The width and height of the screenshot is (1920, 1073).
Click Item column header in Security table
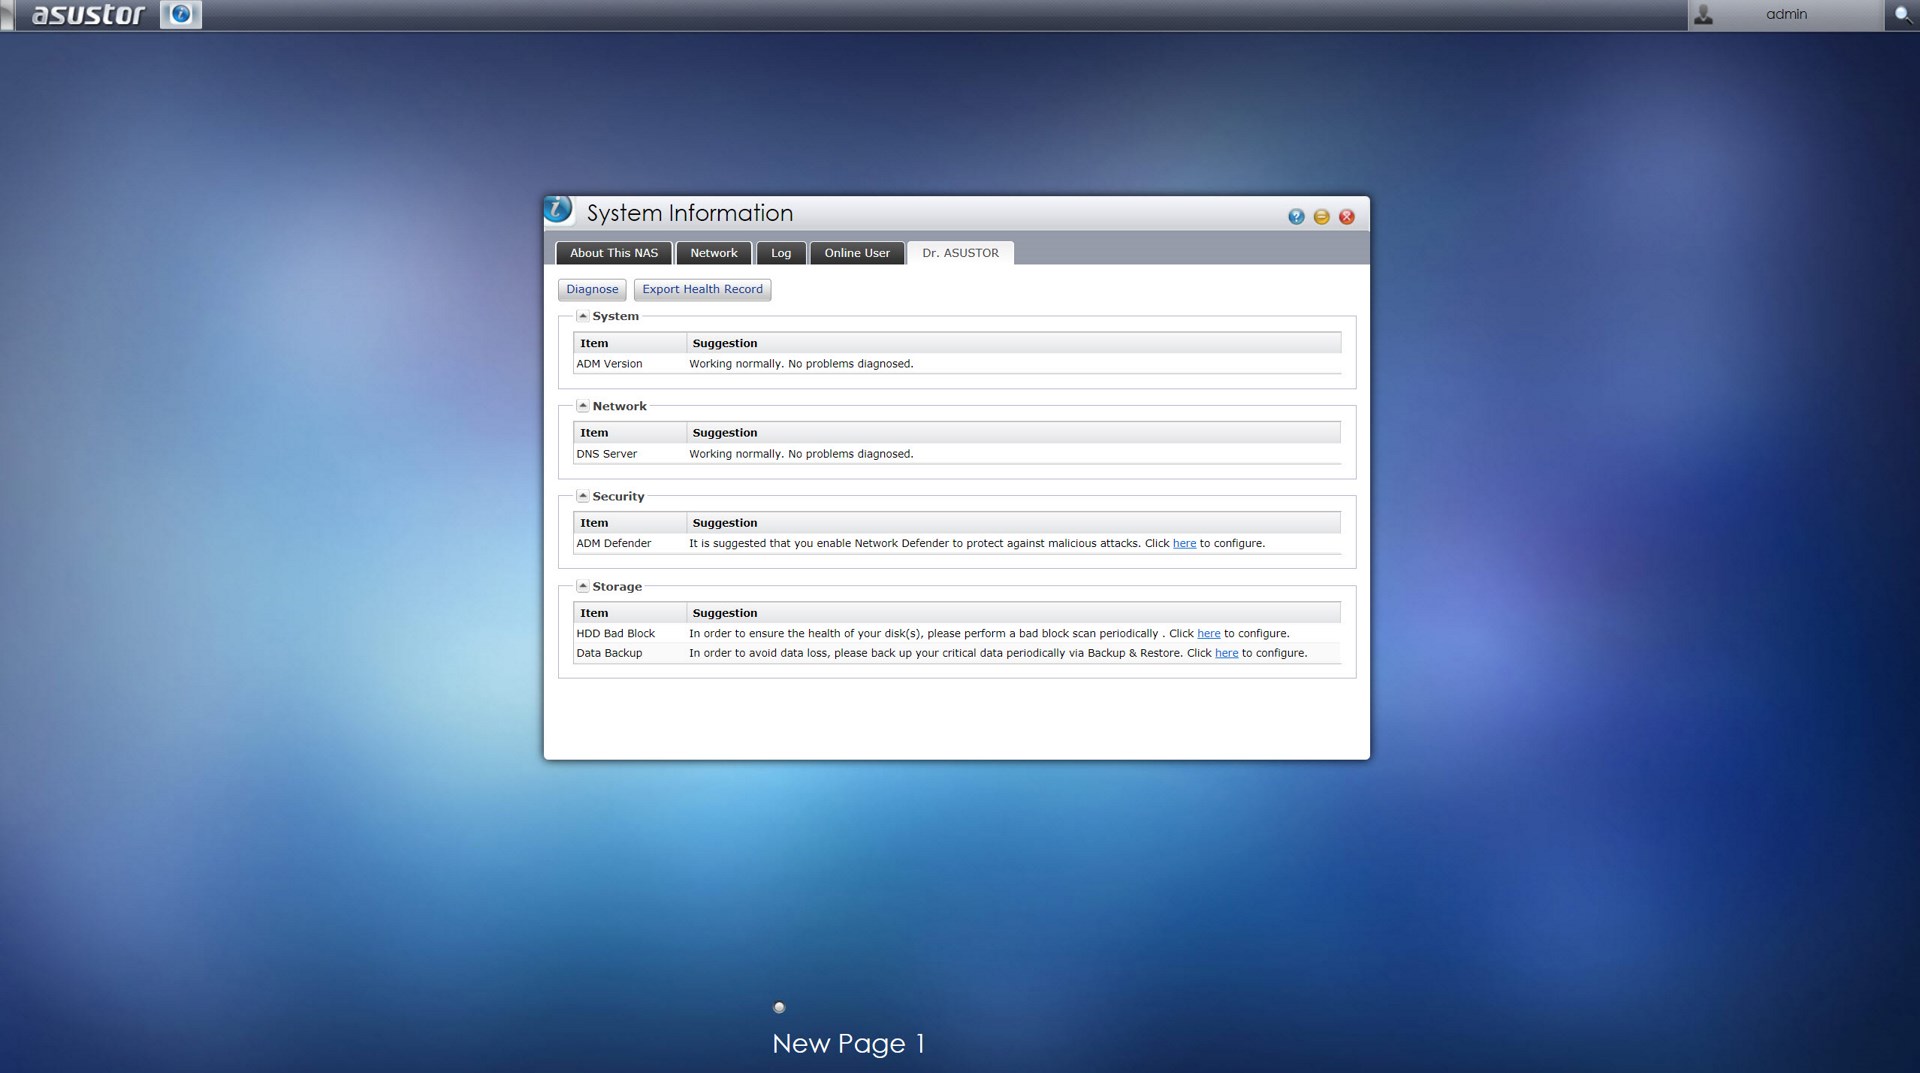(630, 523)
